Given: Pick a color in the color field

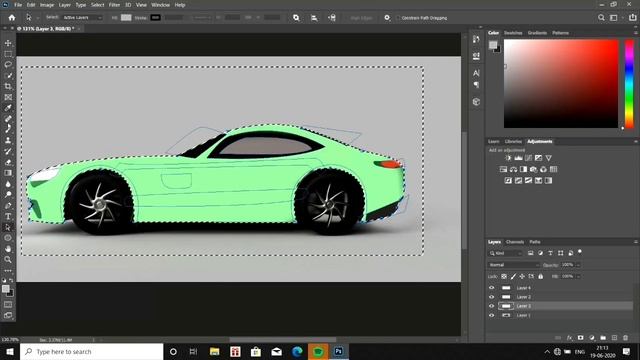Looking at the screenshot, I should 561,84.
